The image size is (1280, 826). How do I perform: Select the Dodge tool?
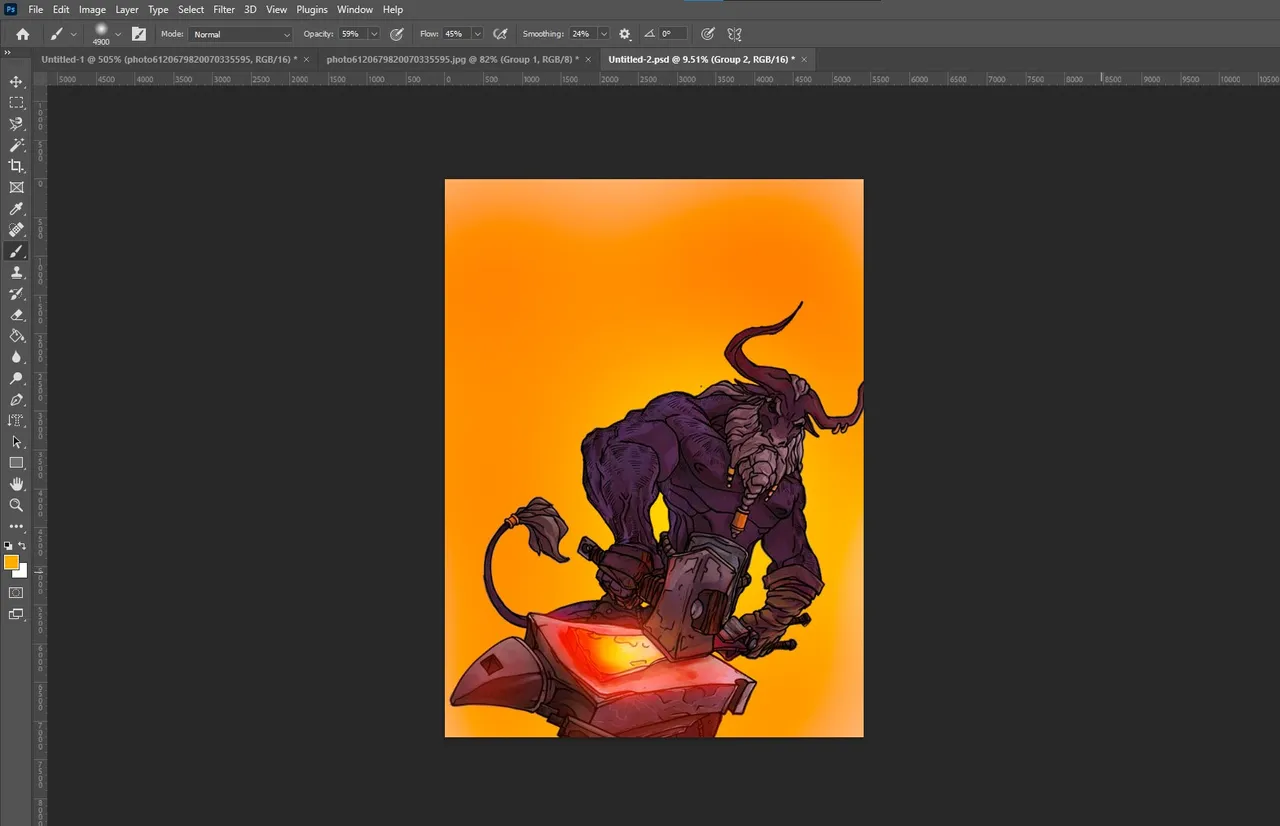(x=16, y=378)
